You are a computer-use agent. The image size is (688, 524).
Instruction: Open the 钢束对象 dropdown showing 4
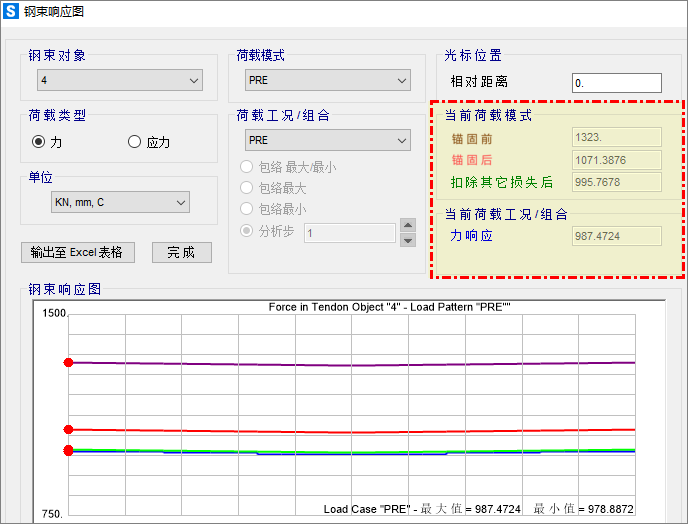(x=119, y=80)
